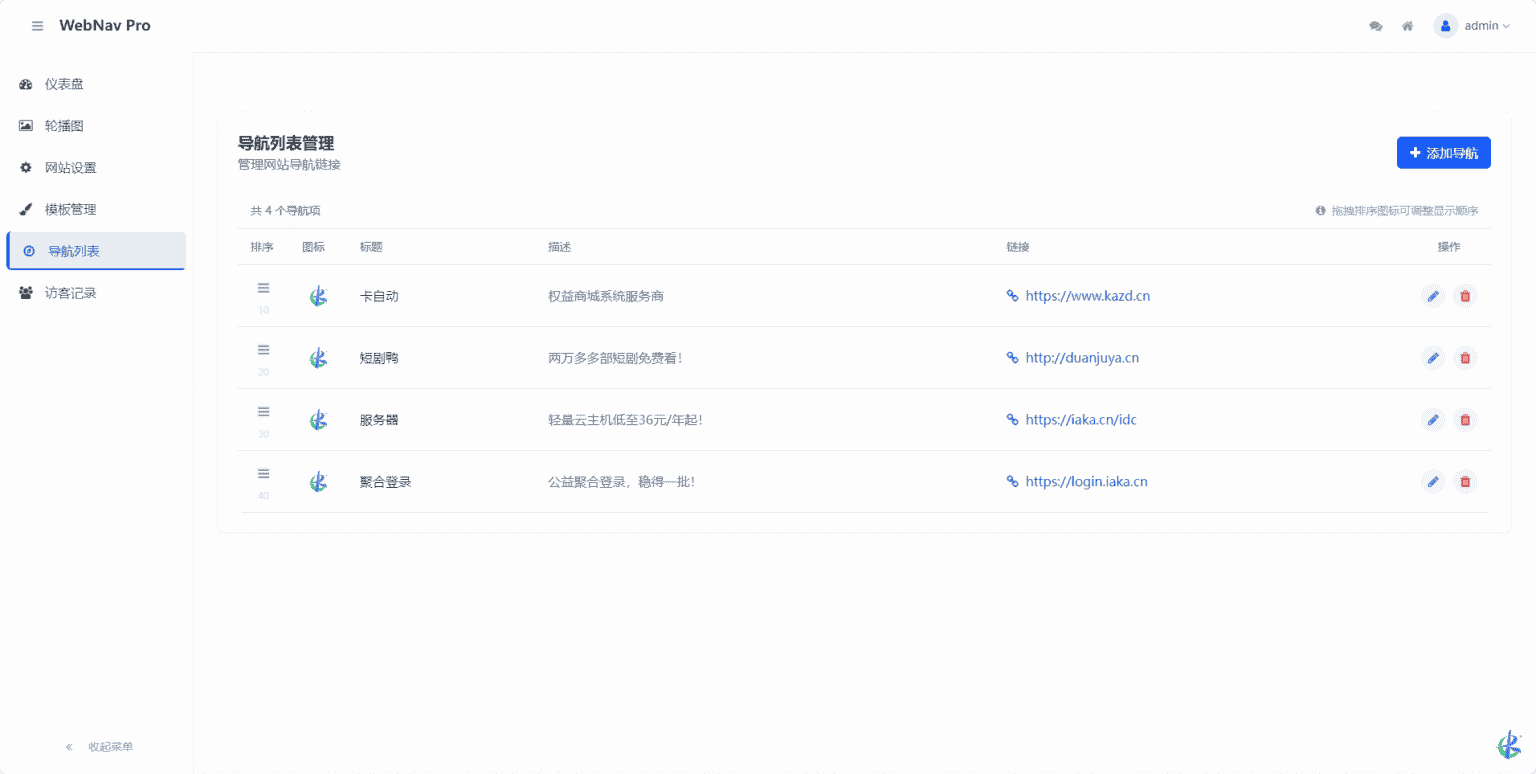Screen dimensions: 1536x774
Task: Click the floating logo icon at bottom right
Action: (x=1508, y=745)
